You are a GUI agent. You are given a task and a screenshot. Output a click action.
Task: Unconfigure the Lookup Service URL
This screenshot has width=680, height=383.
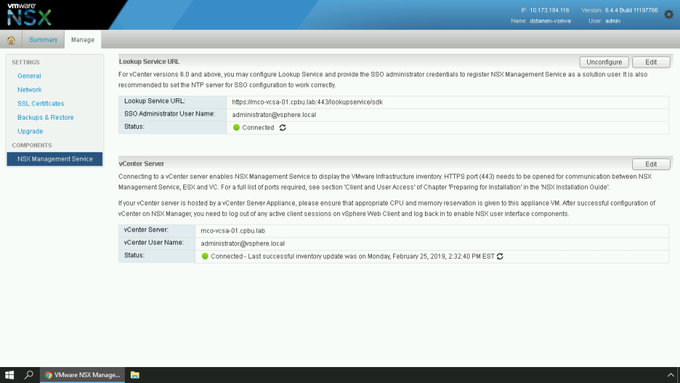[x=604, y=62]
